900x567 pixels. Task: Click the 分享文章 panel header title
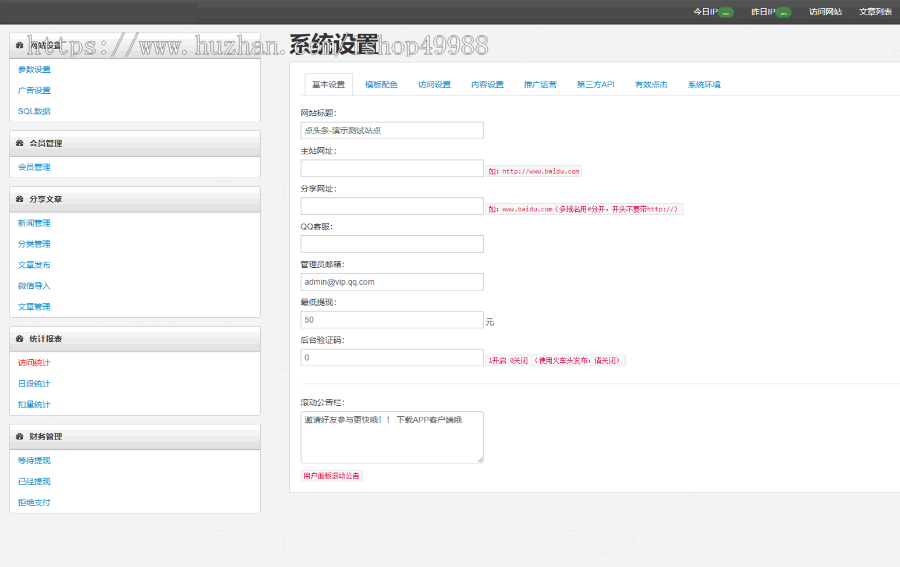pyautogui.click(x=46, y=199)
